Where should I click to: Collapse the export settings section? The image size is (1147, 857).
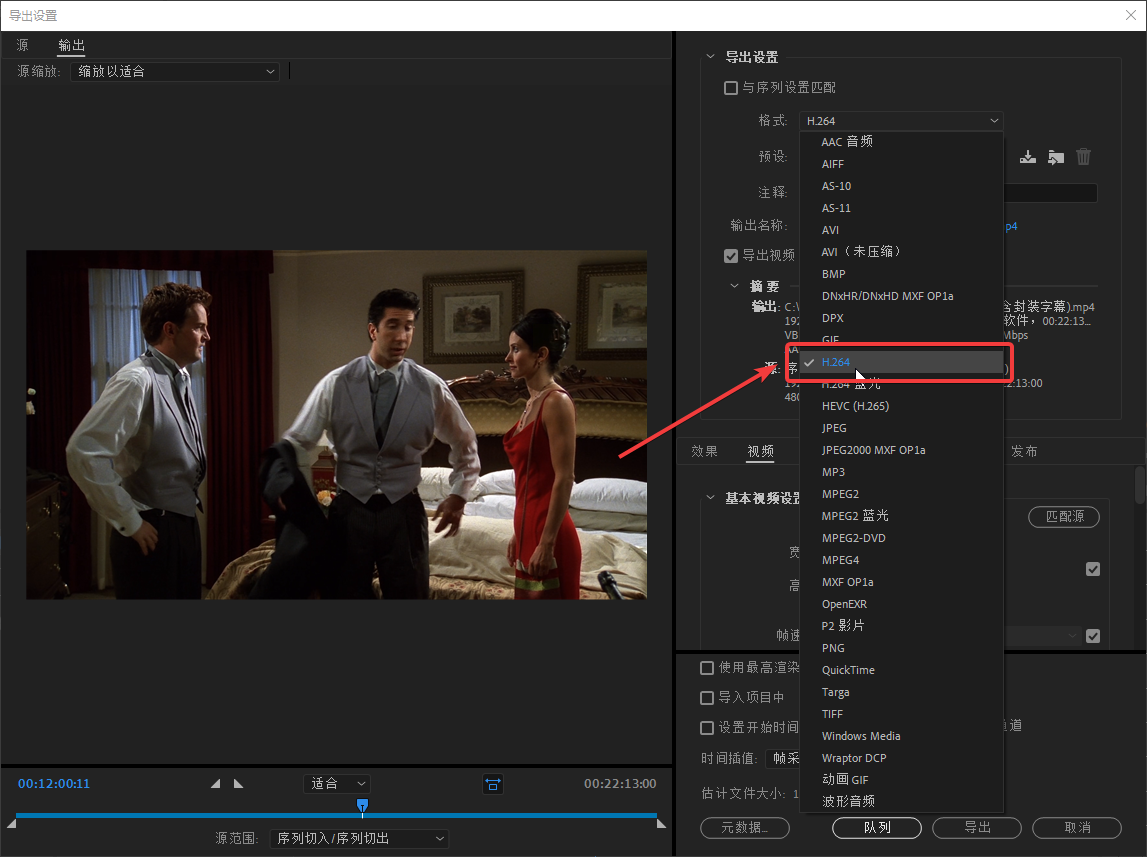click(710, 56)
